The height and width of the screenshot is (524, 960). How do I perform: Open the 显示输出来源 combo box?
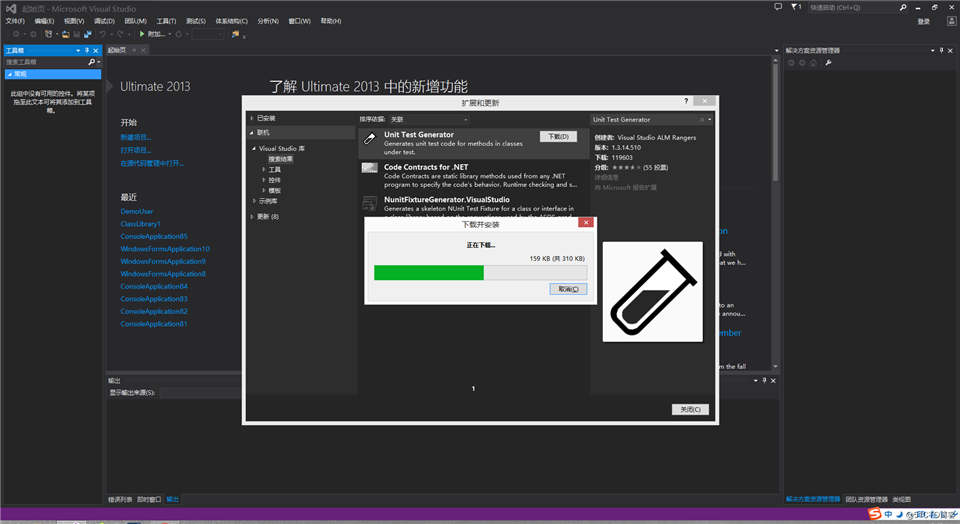(202, 393)
